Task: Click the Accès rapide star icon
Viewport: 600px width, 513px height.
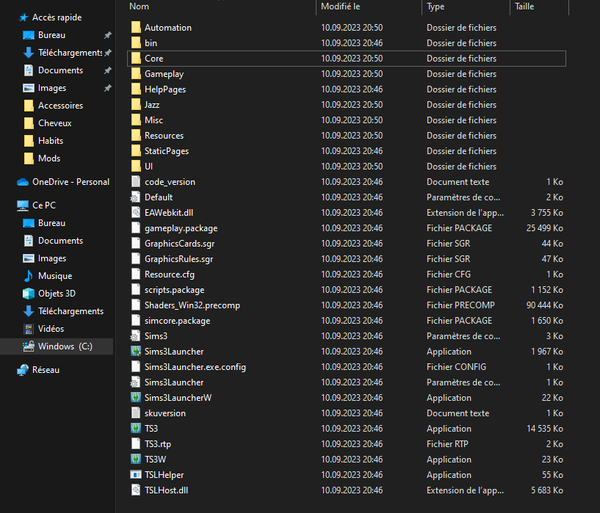Action: pyautogui.click(x=24, y=18)
